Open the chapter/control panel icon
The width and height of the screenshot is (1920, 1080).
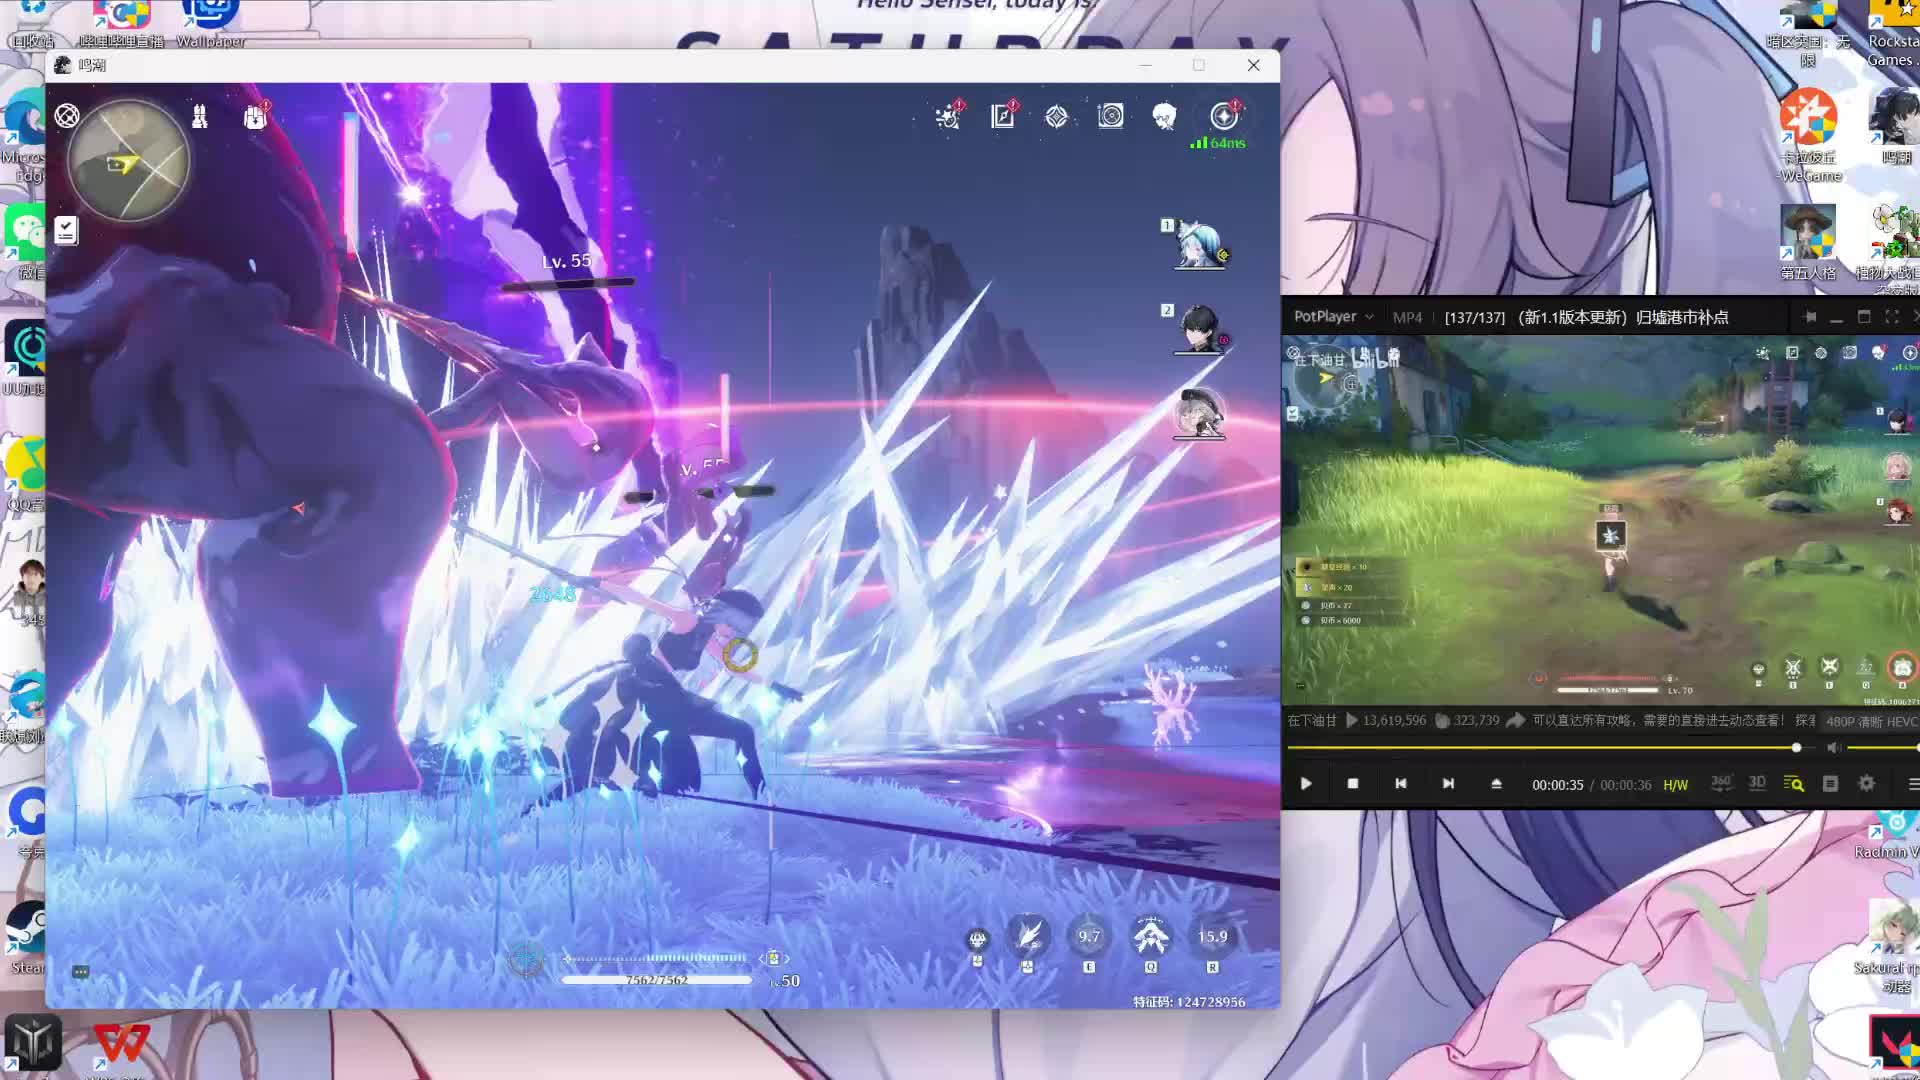(x=1830, y=784)
